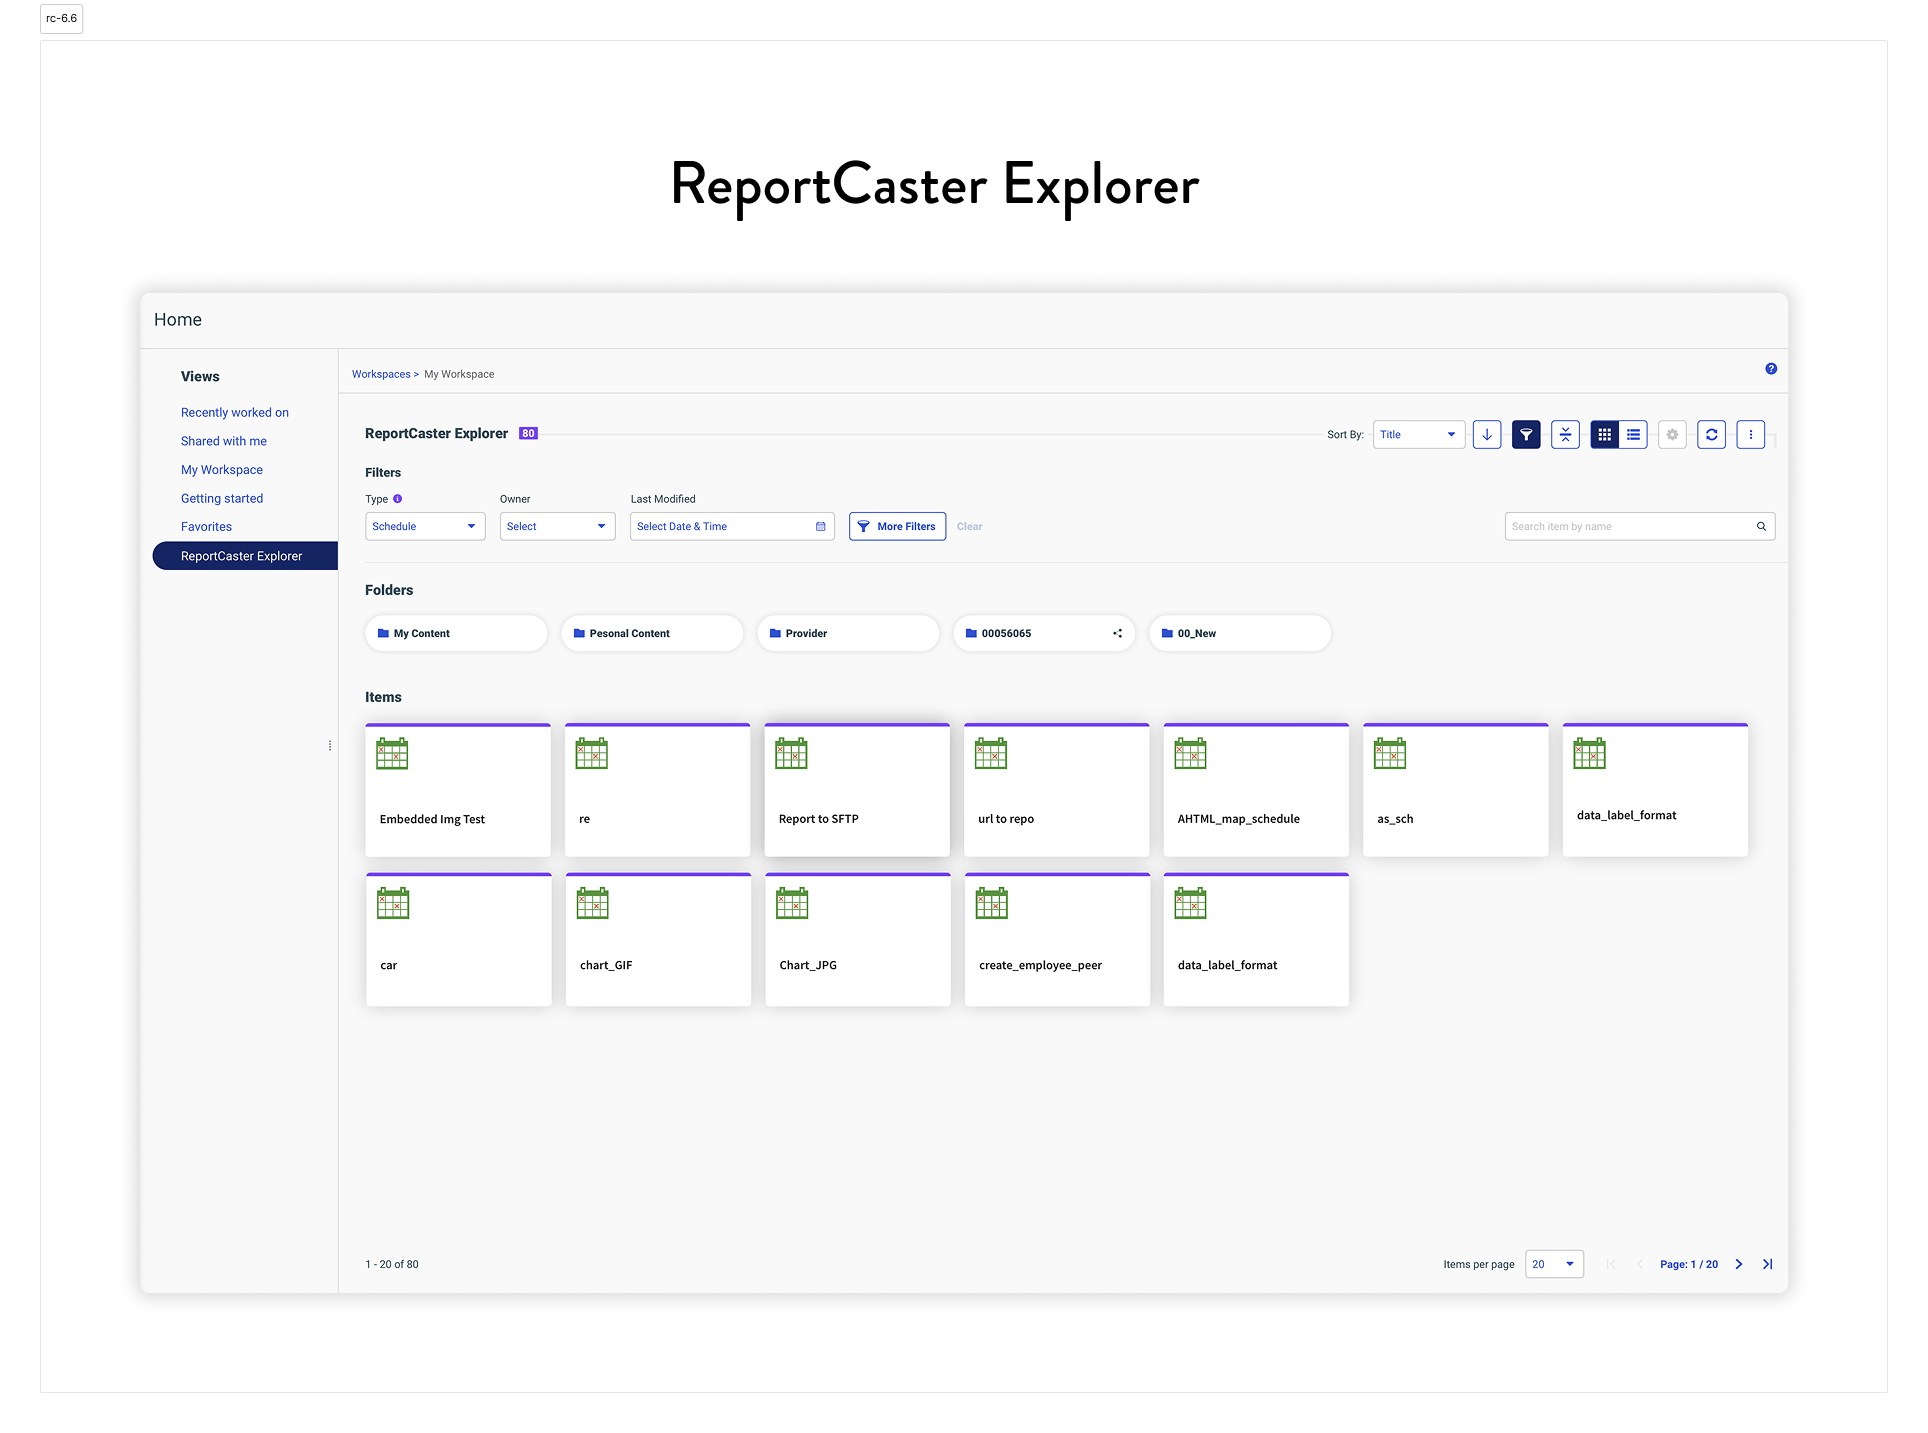Click the schedule icon on Report to SFTP card

click(791, 753)
